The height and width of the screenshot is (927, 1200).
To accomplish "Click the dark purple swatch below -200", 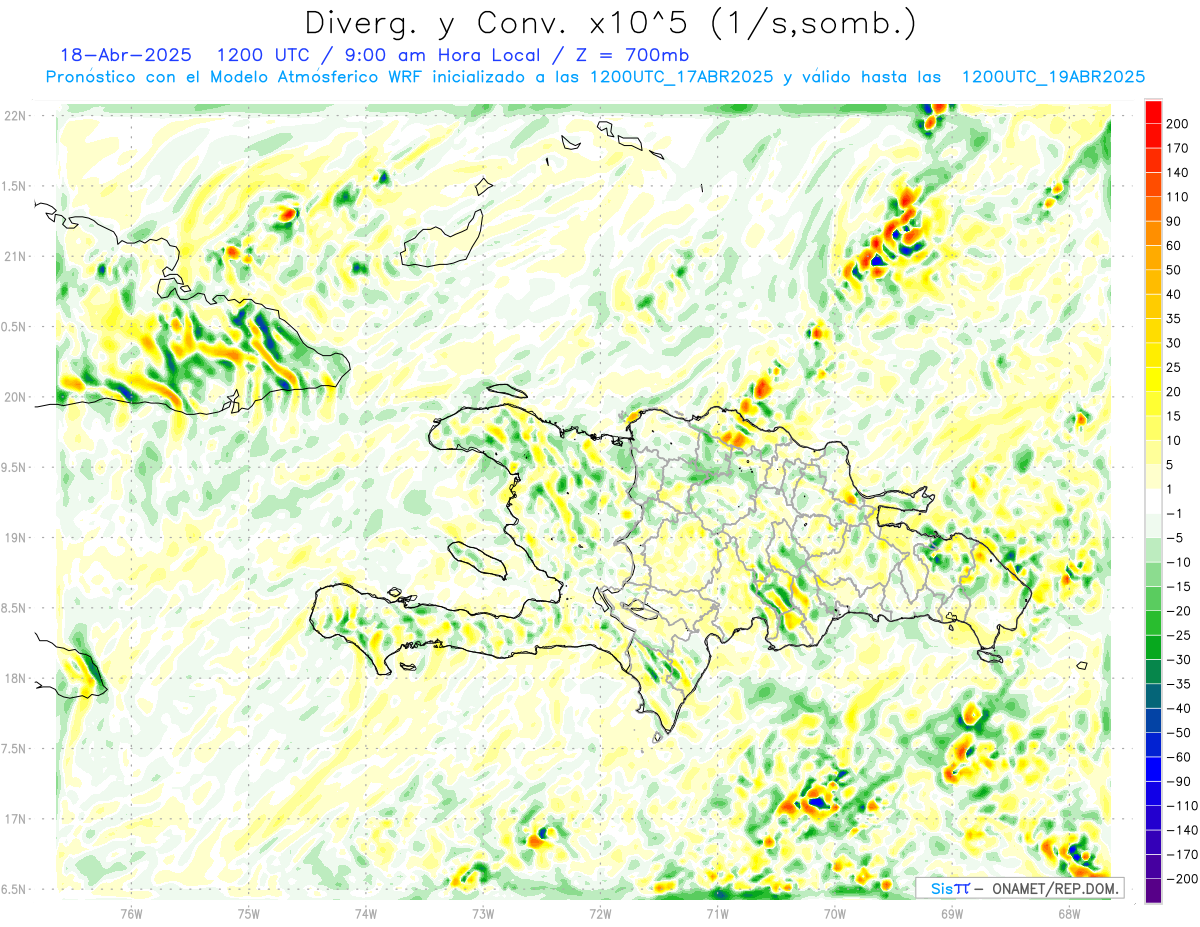I will pos(1153,891).
